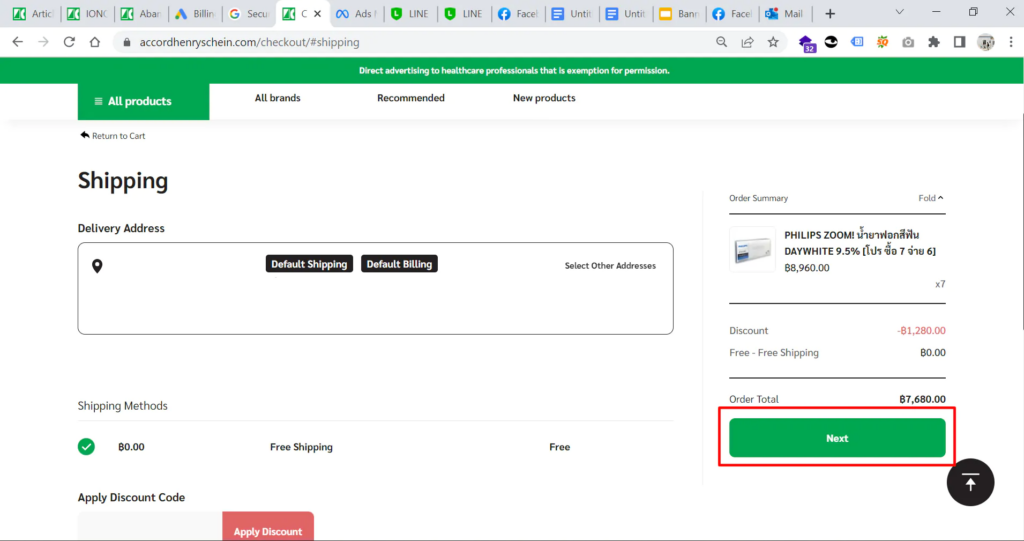Click the camera screenshot extension icon
The width and height of the screenshot is (1024, 541).
pyautogui.click(x=908, y=42)
